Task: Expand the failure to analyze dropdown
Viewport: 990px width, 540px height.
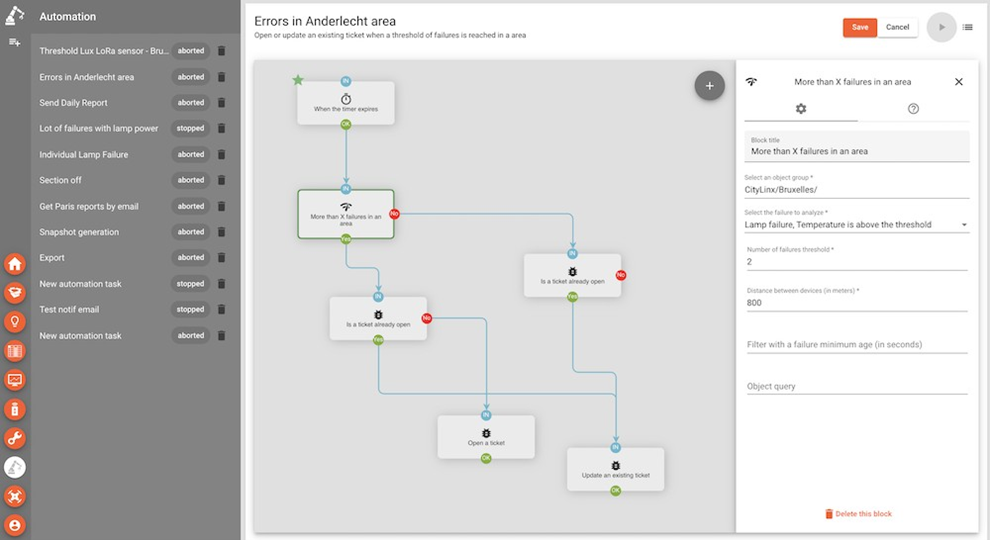Action: 964,225
